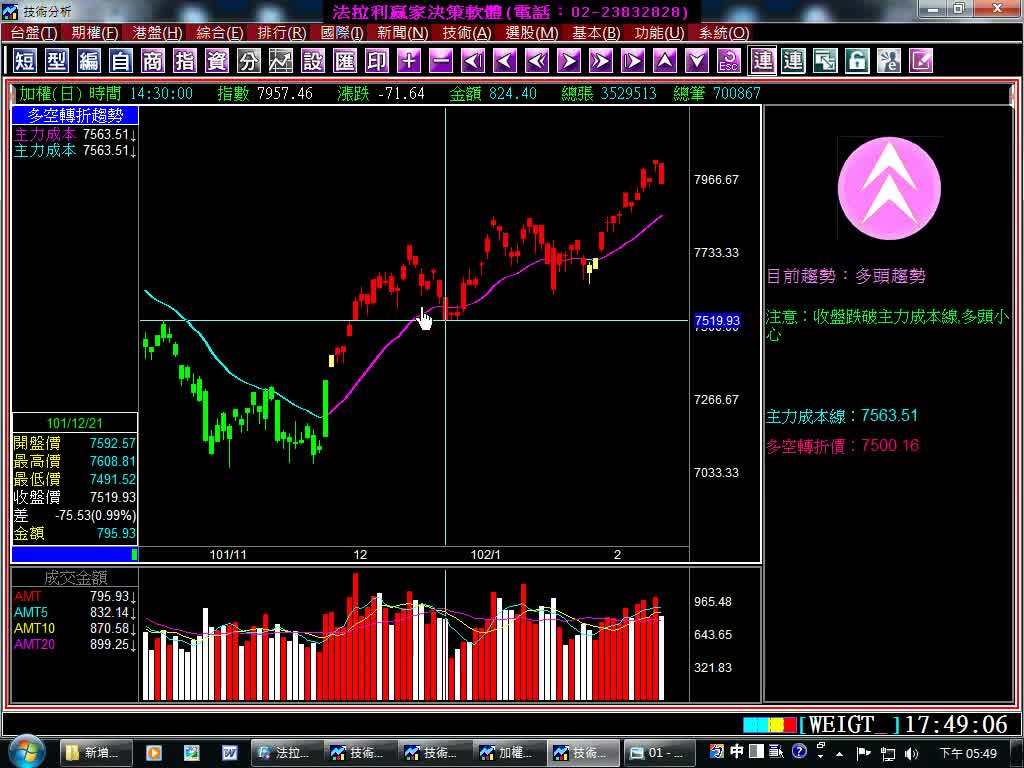The image size is (1024, 768).
Task: Click the 型 toolbar icon
Action: point(57,61)
